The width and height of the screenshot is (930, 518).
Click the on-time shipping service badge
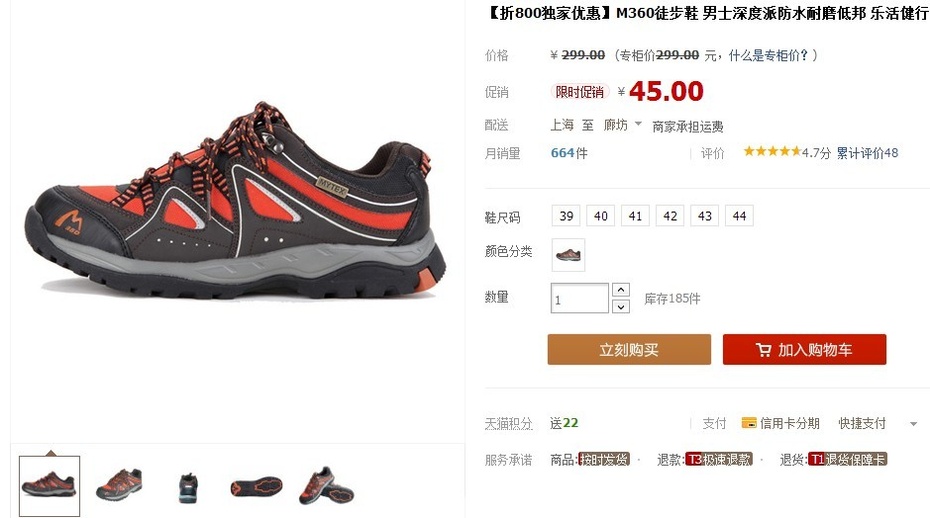click(604, 459)
